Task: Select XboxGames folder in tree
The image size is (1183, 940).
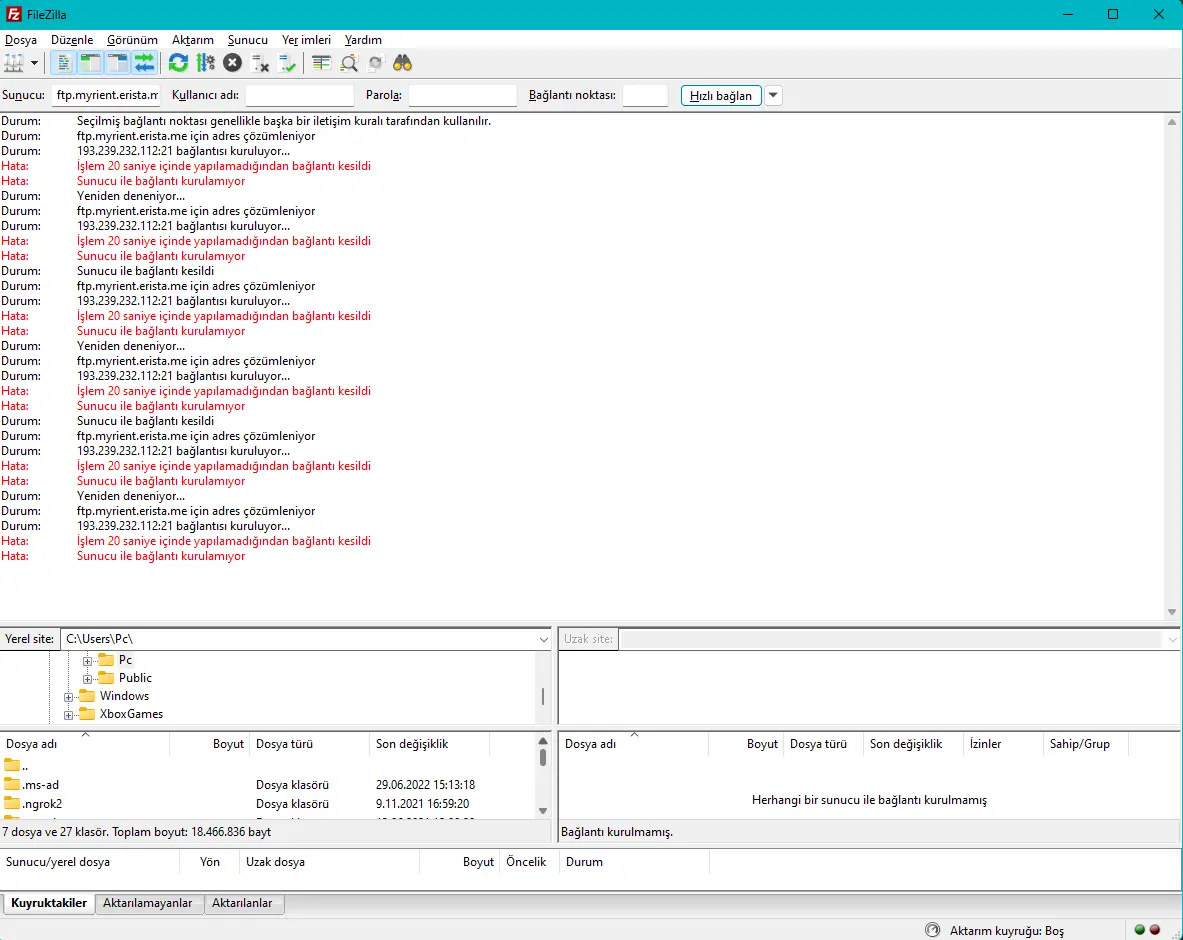Action: [x=131, y=714]
